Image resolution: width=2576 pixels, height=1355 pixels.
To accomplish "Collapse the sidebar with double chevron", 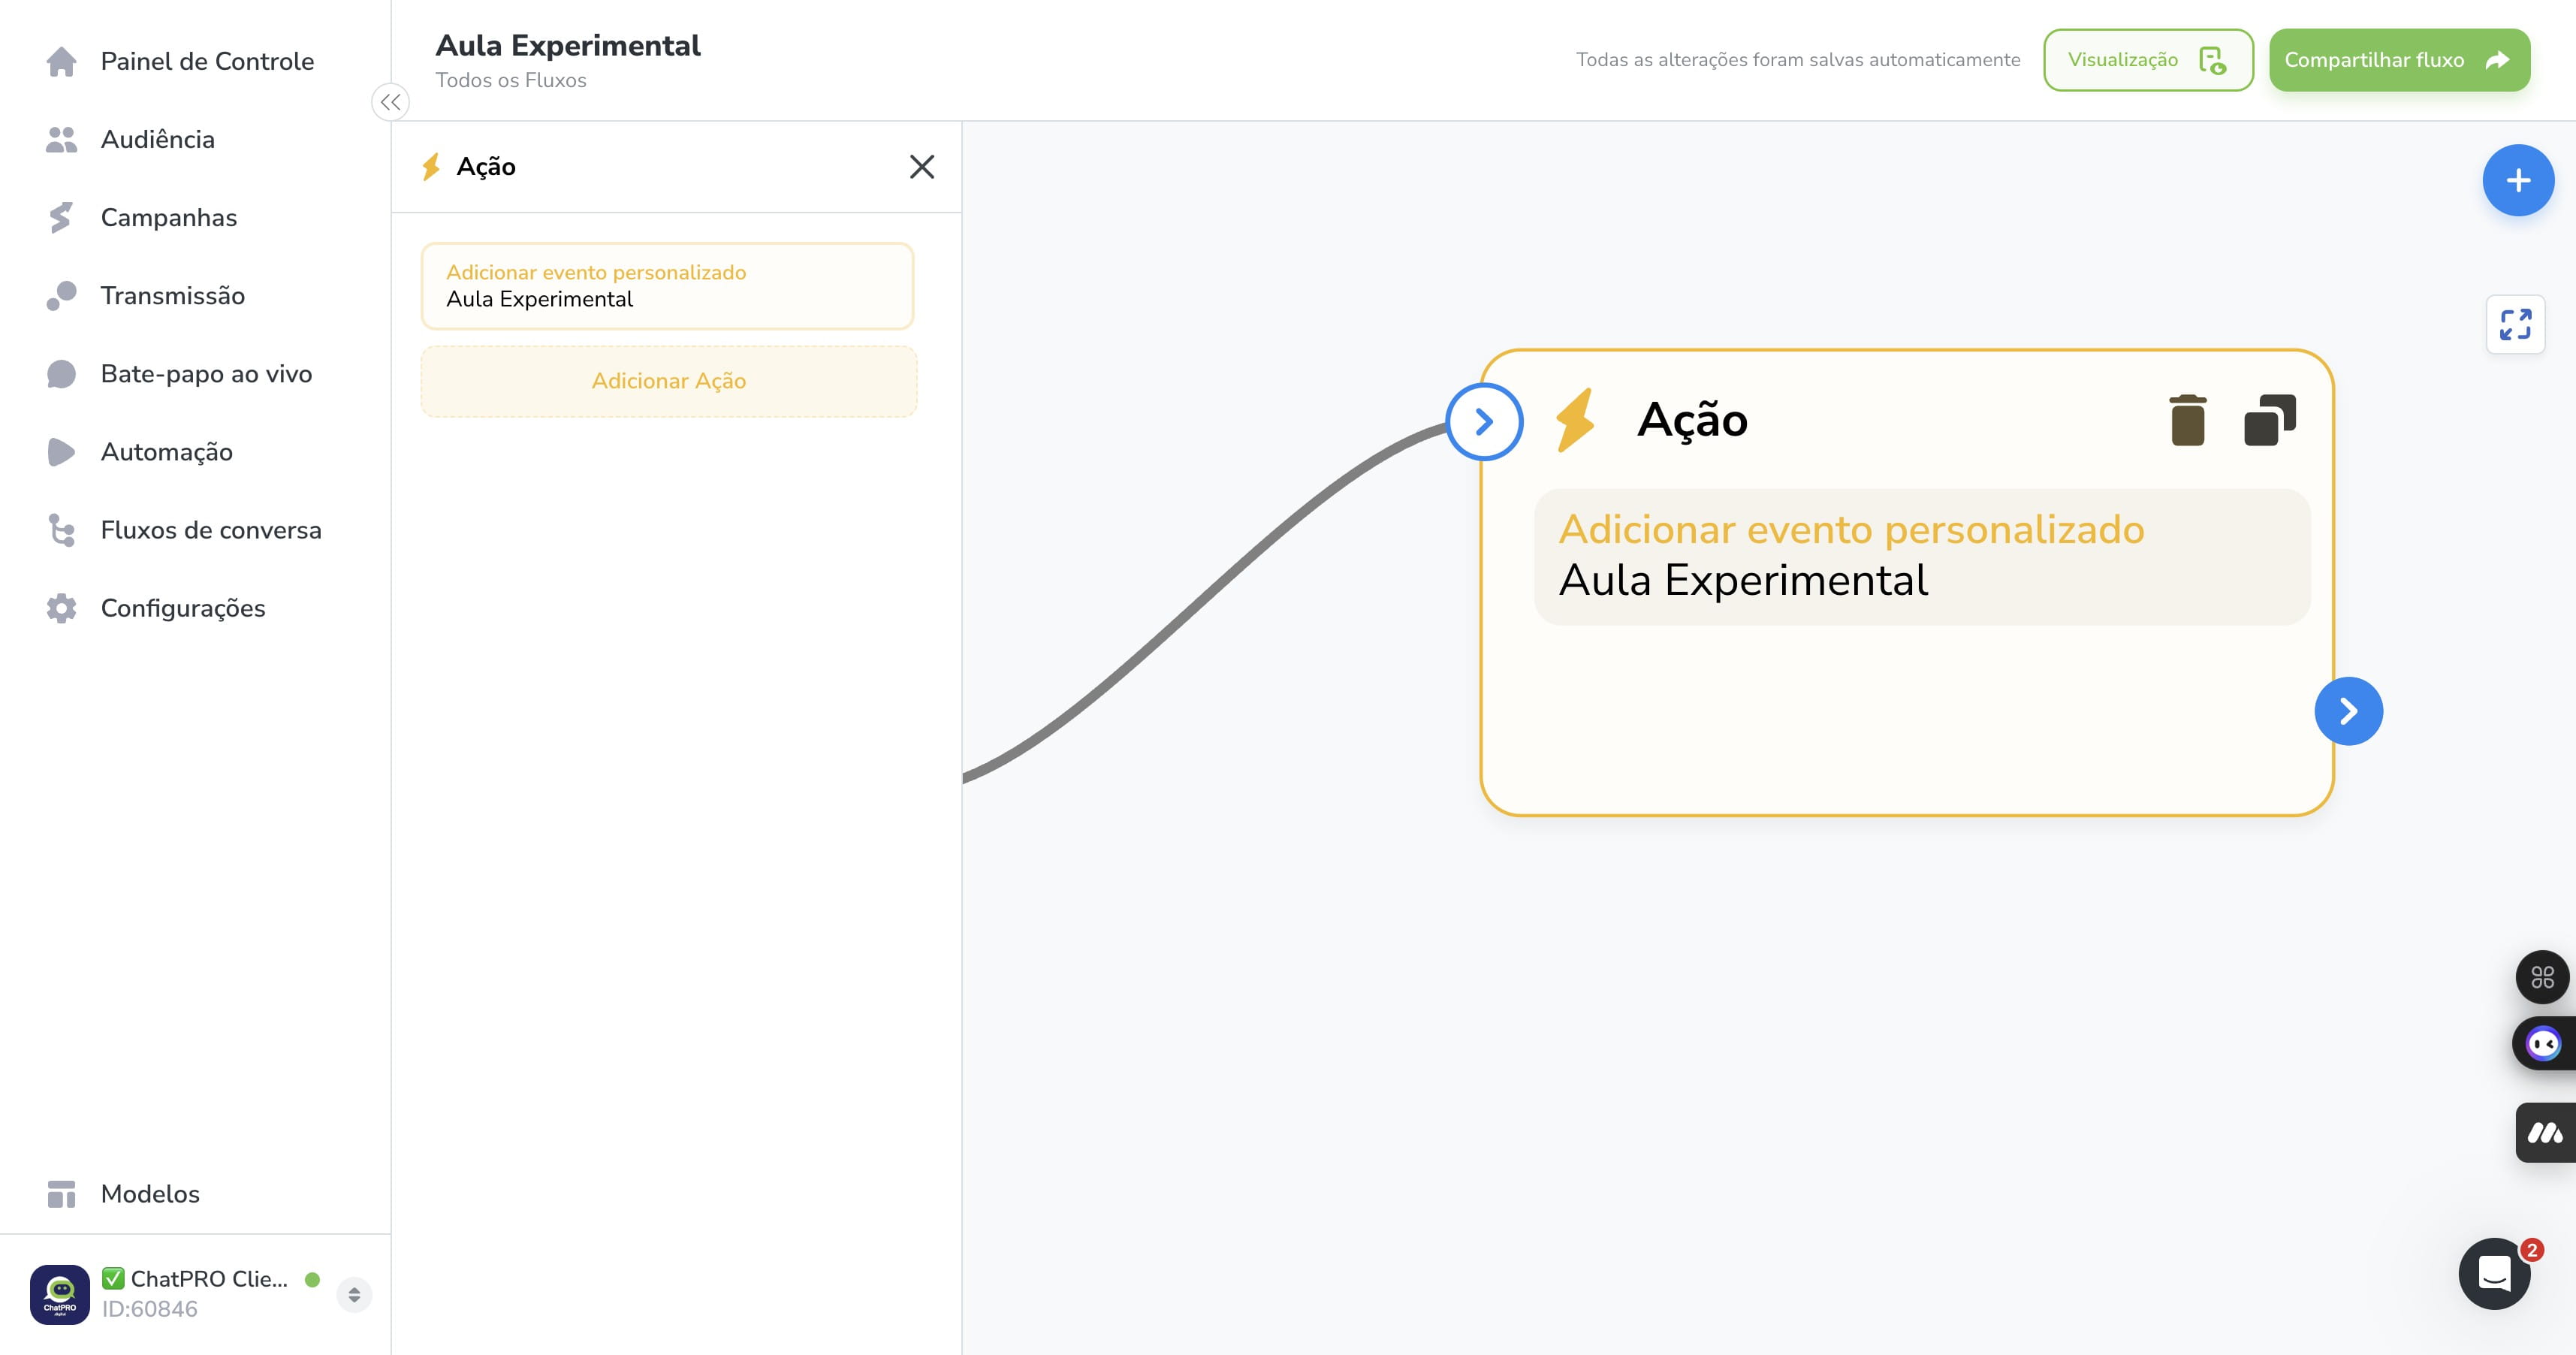I will (390, 102).
